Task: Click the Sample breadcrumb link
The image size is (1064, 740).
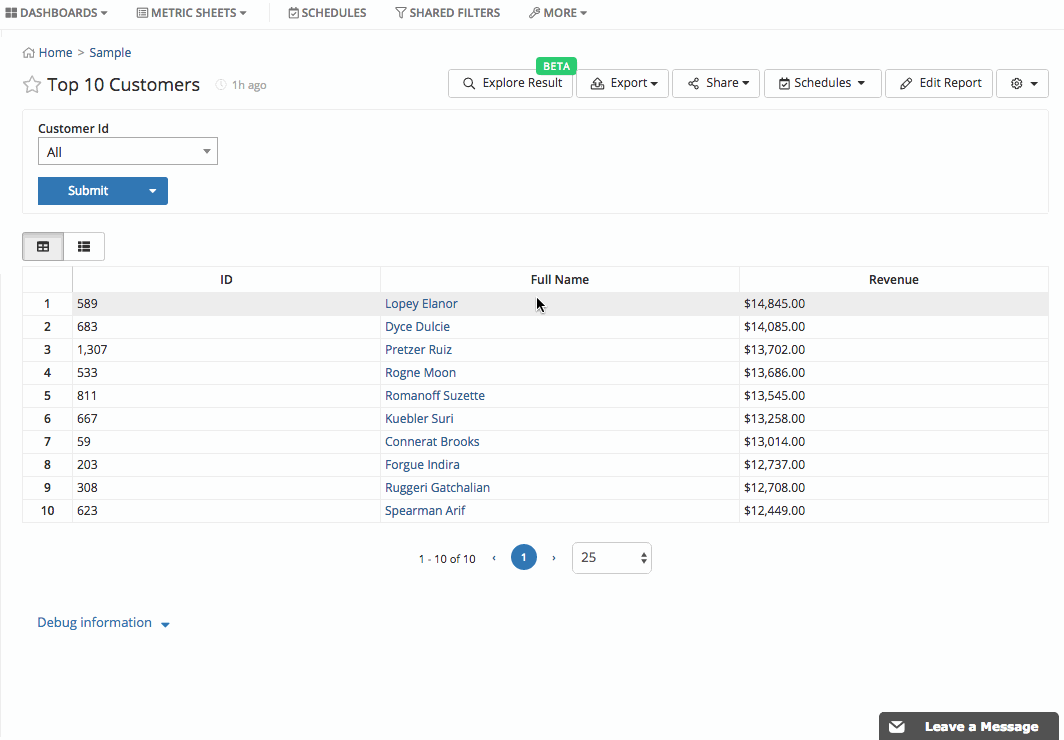Action: [110, 53]
